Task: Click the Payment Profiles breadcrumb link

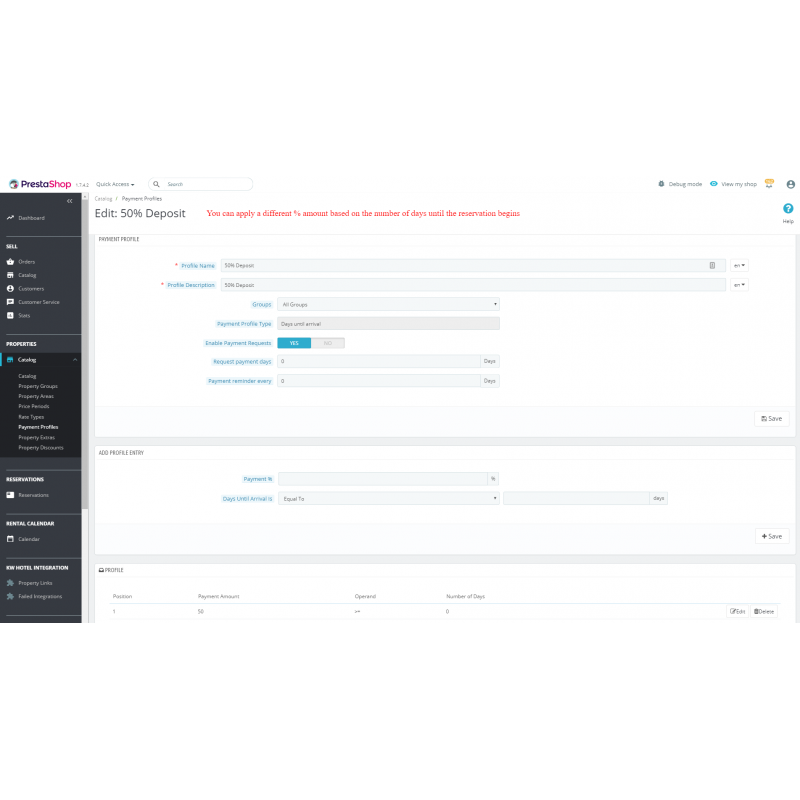Action: [x=142, y=198]
